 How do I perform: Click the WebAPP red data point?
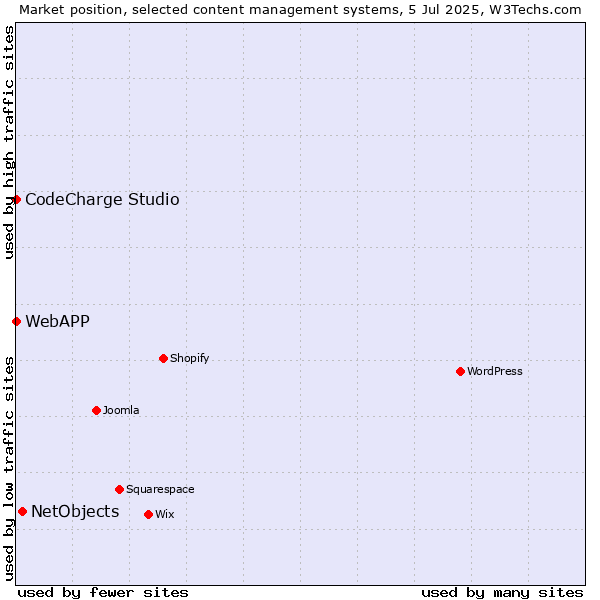point(16,321)
